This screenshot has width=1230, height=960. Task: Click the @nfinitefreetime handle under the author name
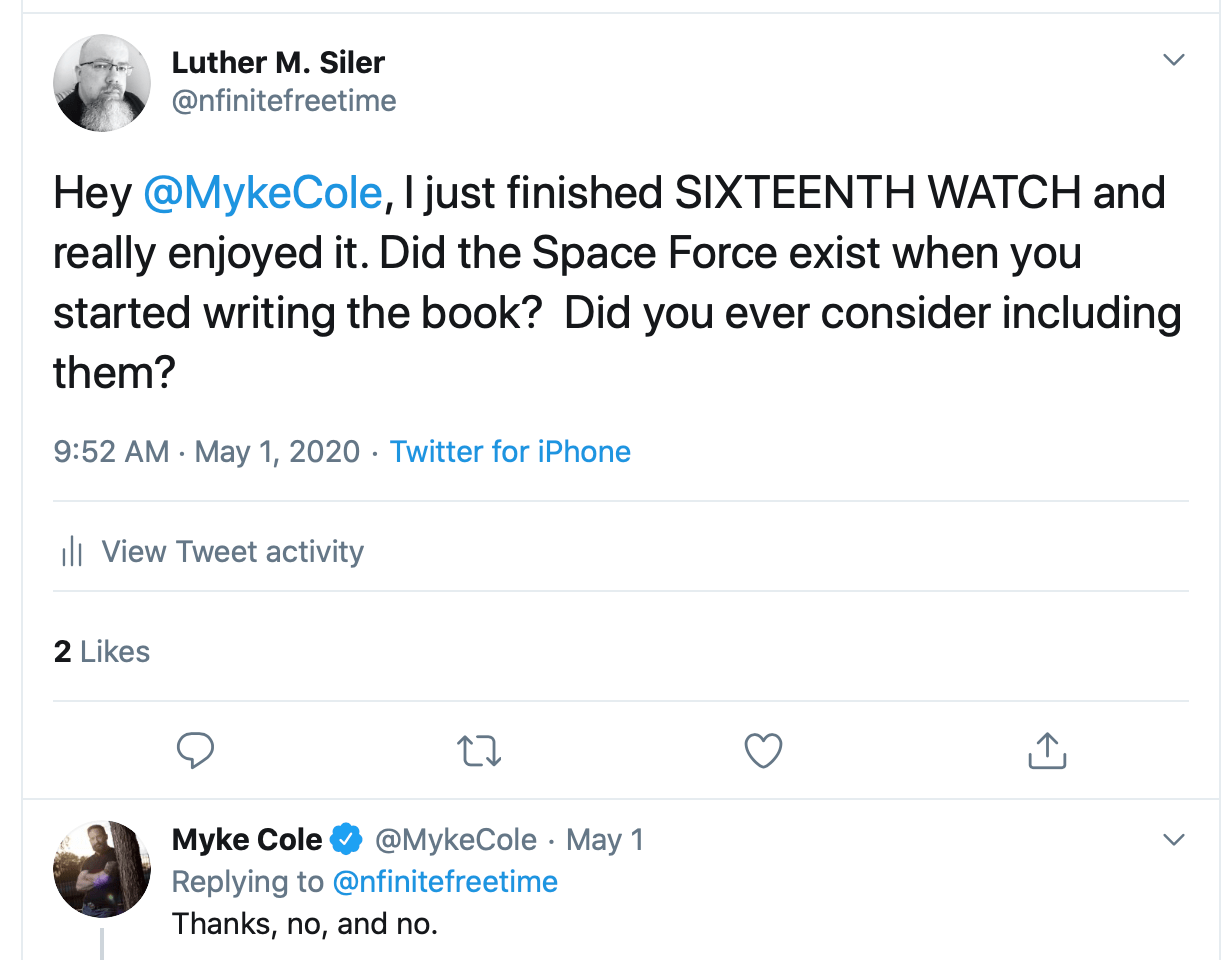click(284, 101)
